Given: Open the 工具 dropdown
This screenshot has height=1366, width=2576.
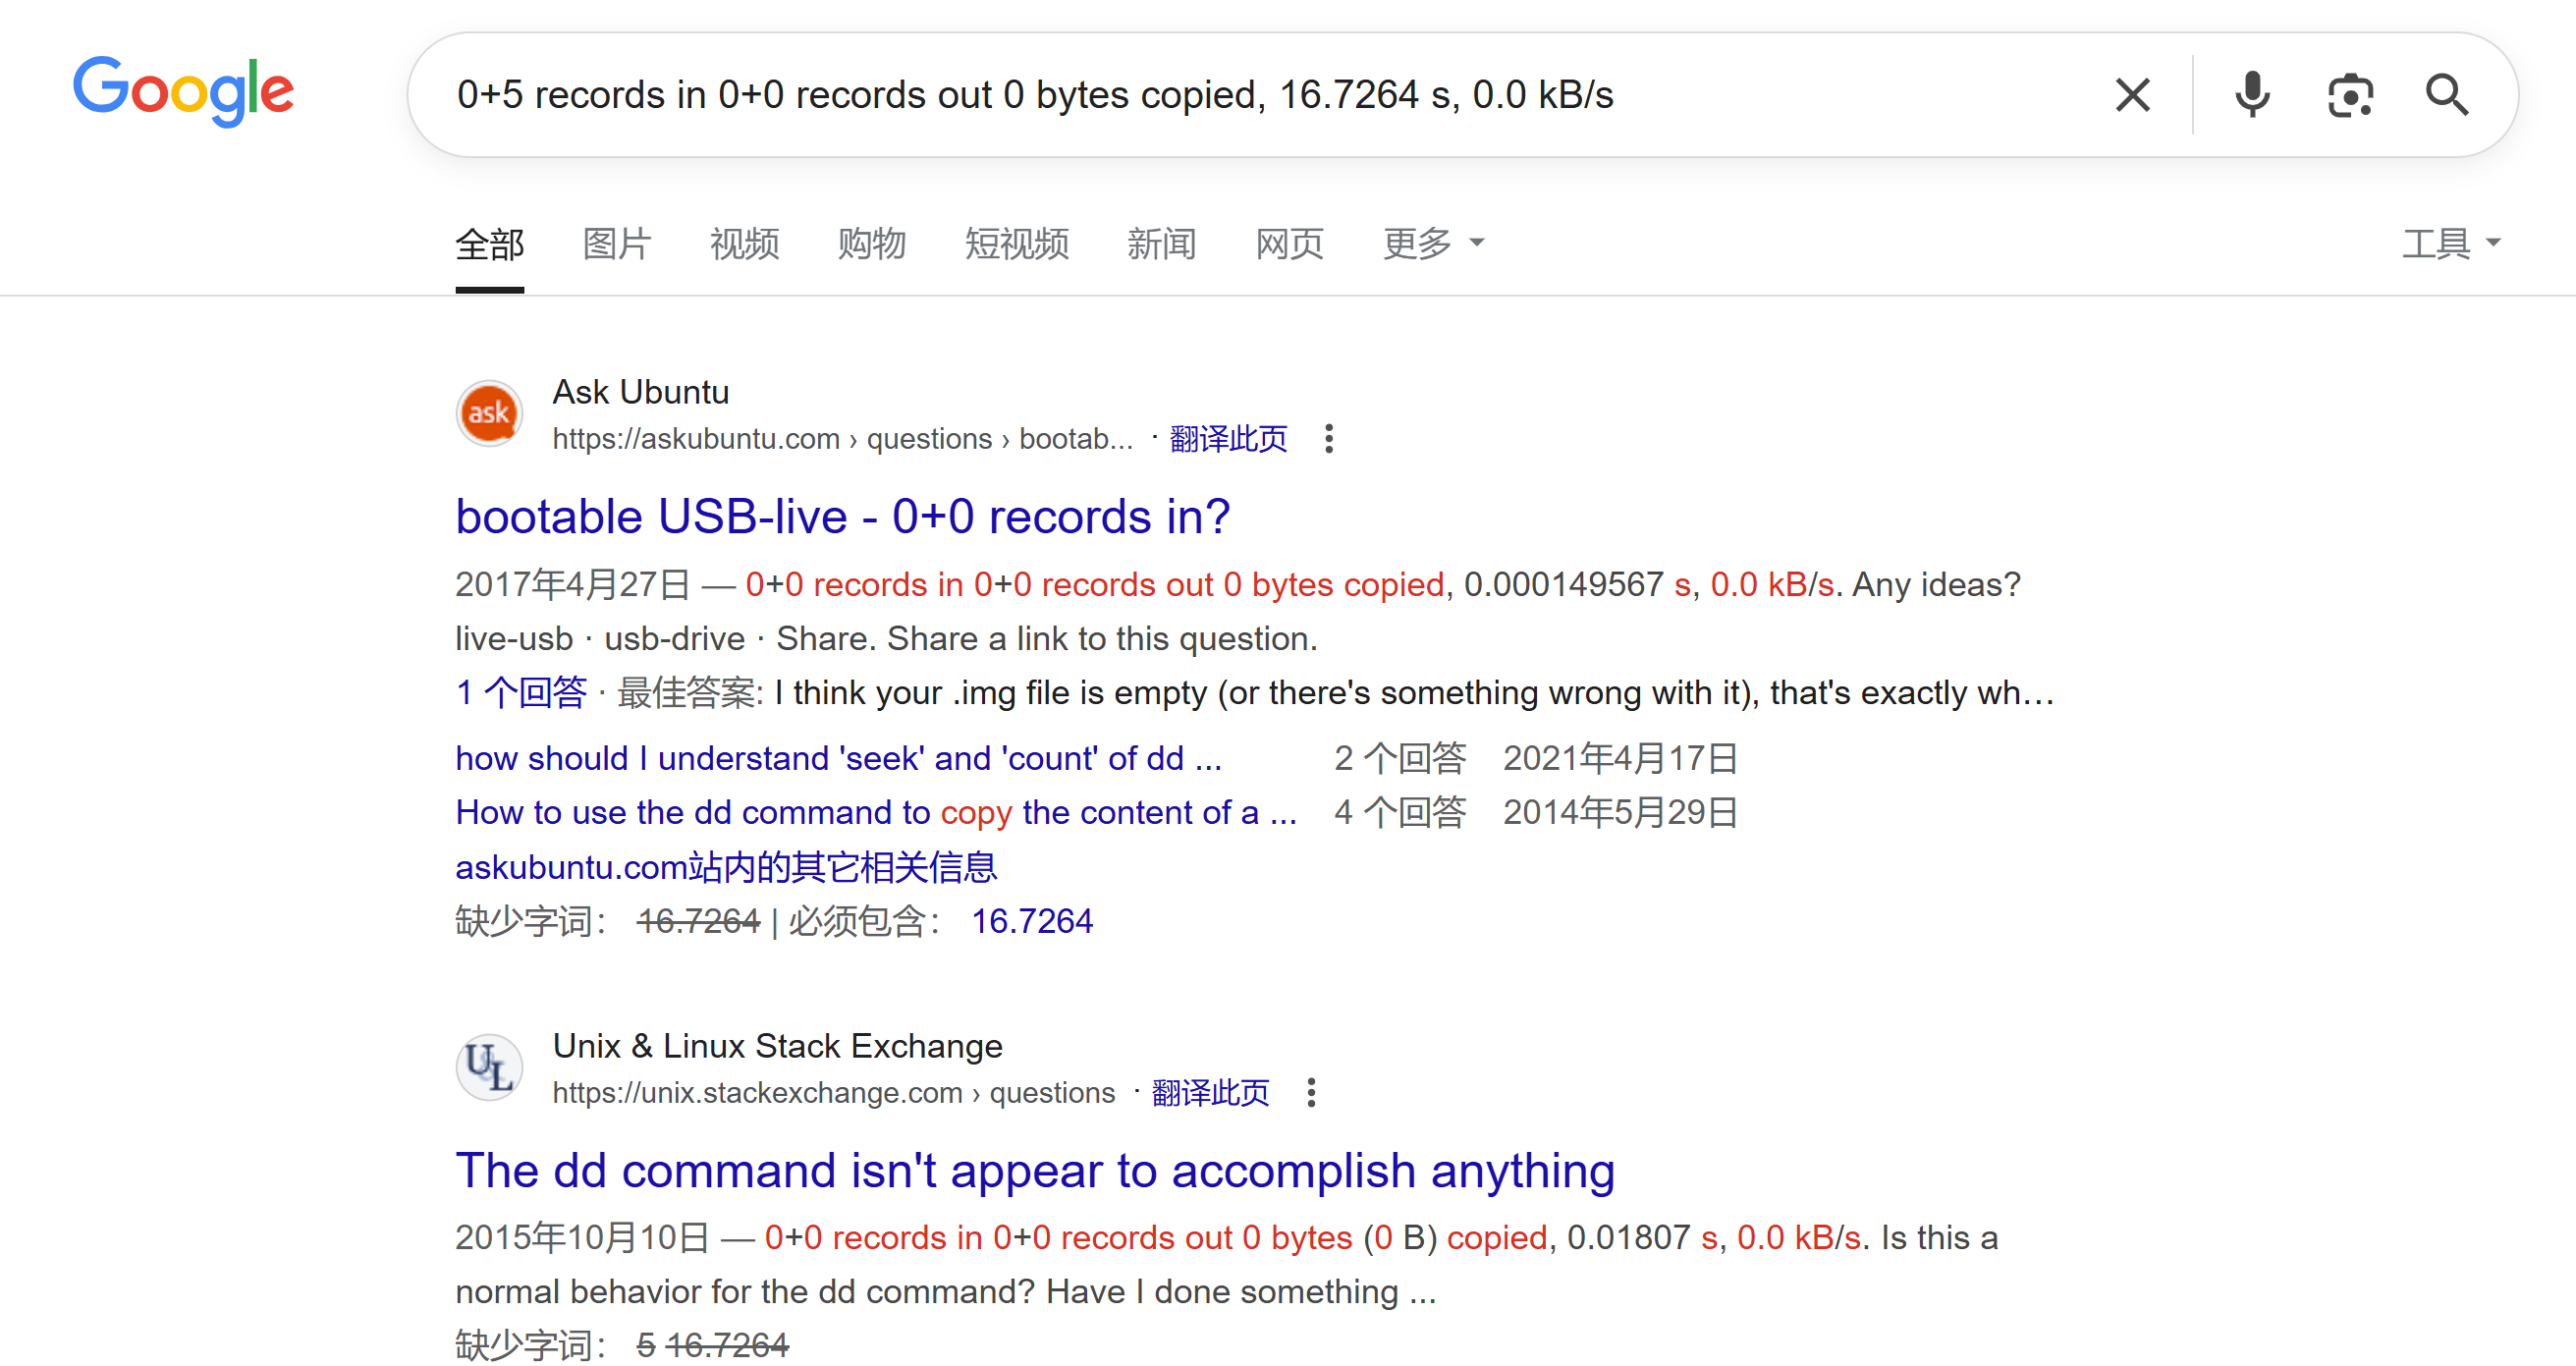Looking at the screenshot, I should pyautogui.click(x=2451, y=243).
